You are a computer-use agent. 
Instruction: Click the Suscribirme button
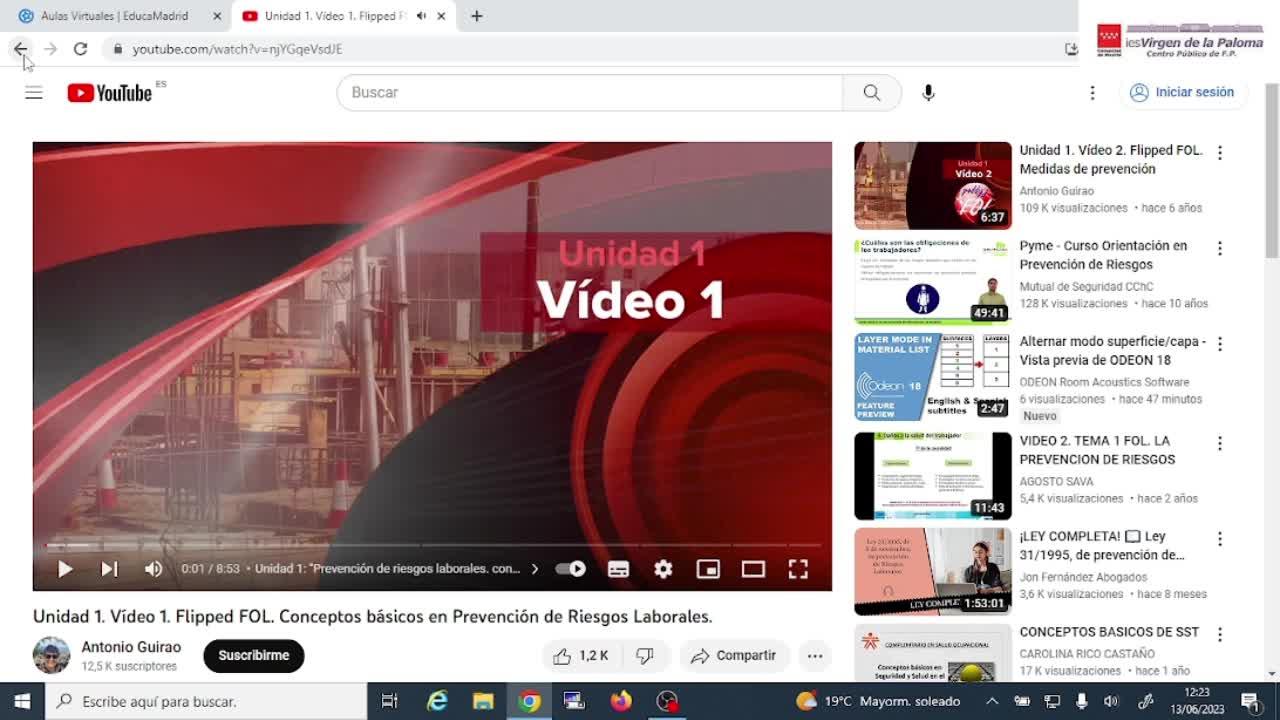click(x=254, y=656)
